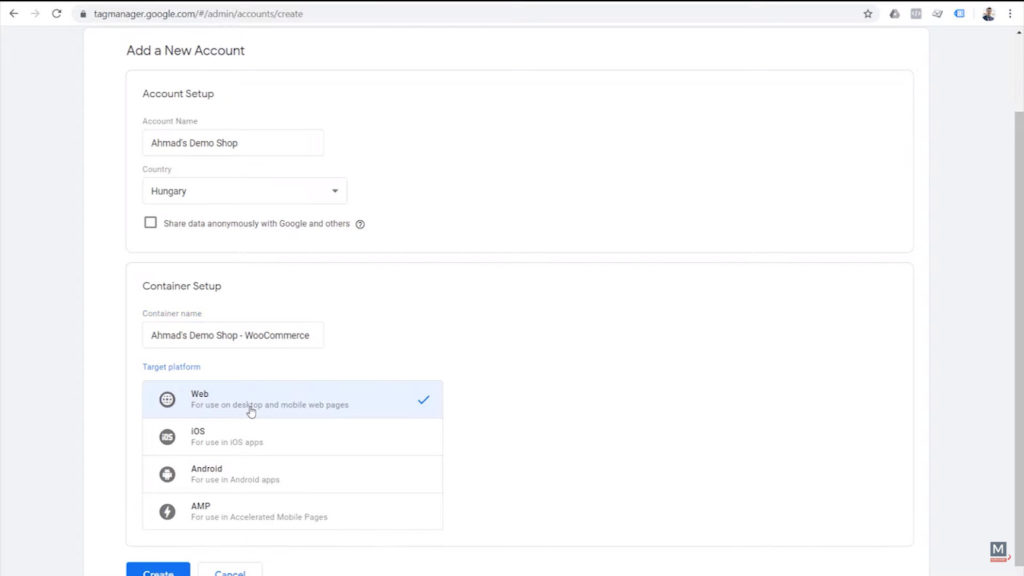The width and height of the screenshot is (1024, 576).
Task: Click the grid-style extension icon in the toolbar
Action: pos(916,13)
